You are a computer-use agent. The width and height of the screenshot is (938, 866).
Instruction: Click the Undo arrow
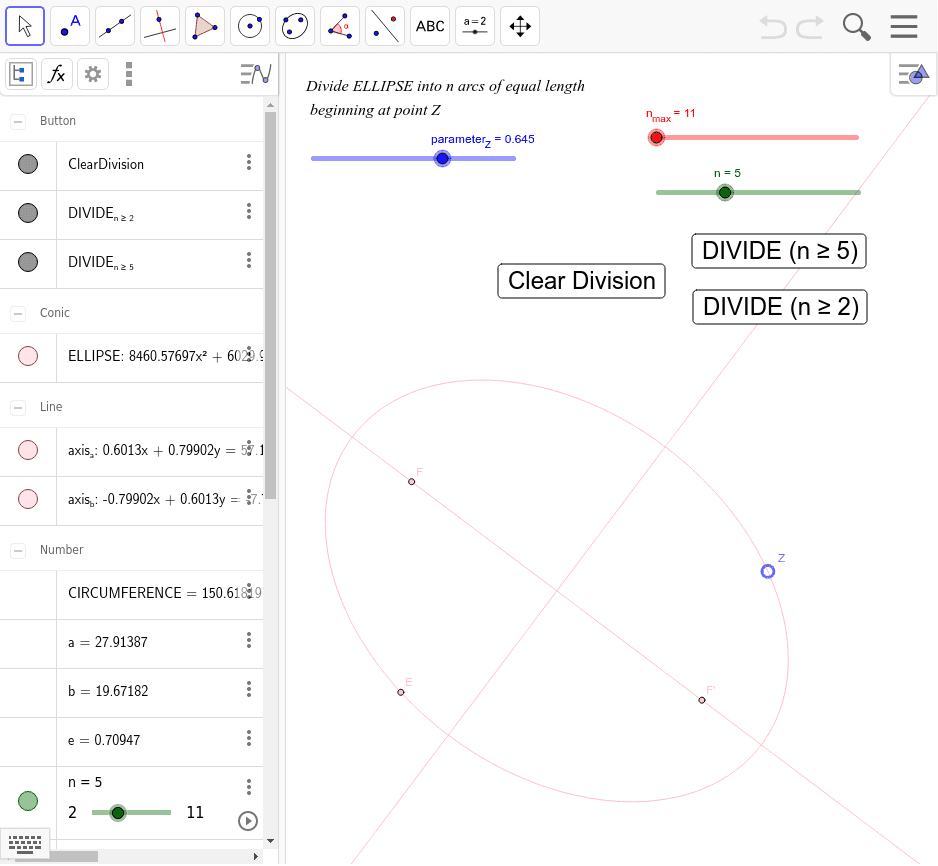773,27
